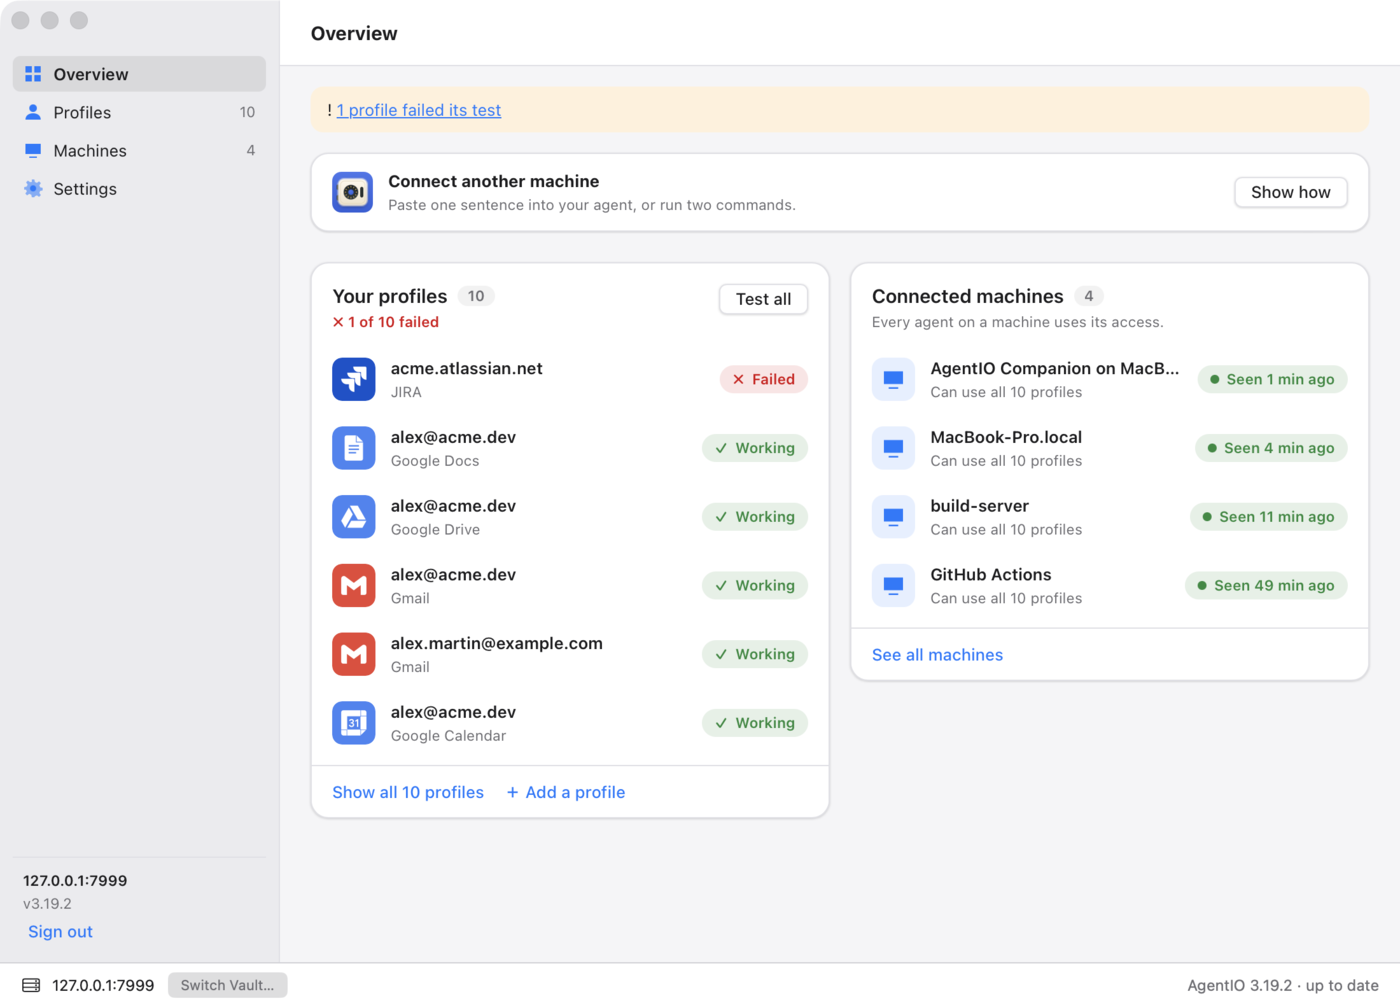Click the Show how button

(1291, 192)
